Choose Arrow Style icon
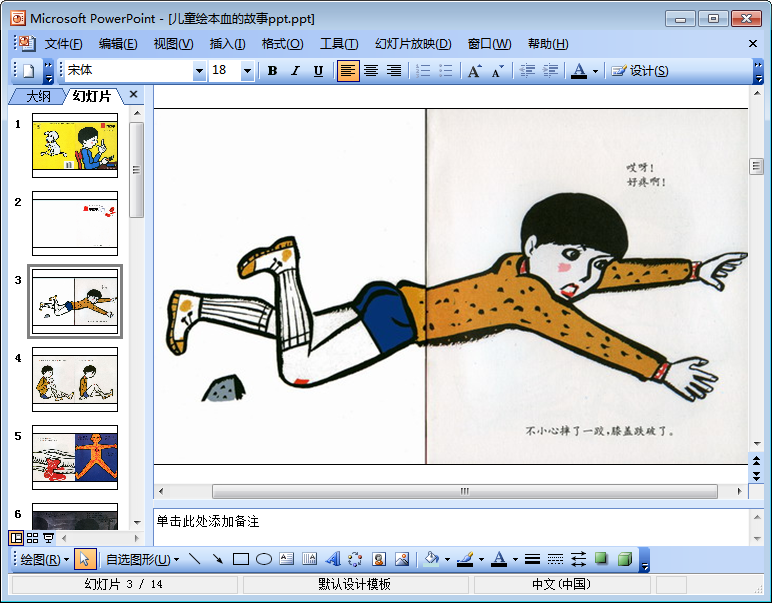This screenshot has width=772, height=603. tap(579, 559)
